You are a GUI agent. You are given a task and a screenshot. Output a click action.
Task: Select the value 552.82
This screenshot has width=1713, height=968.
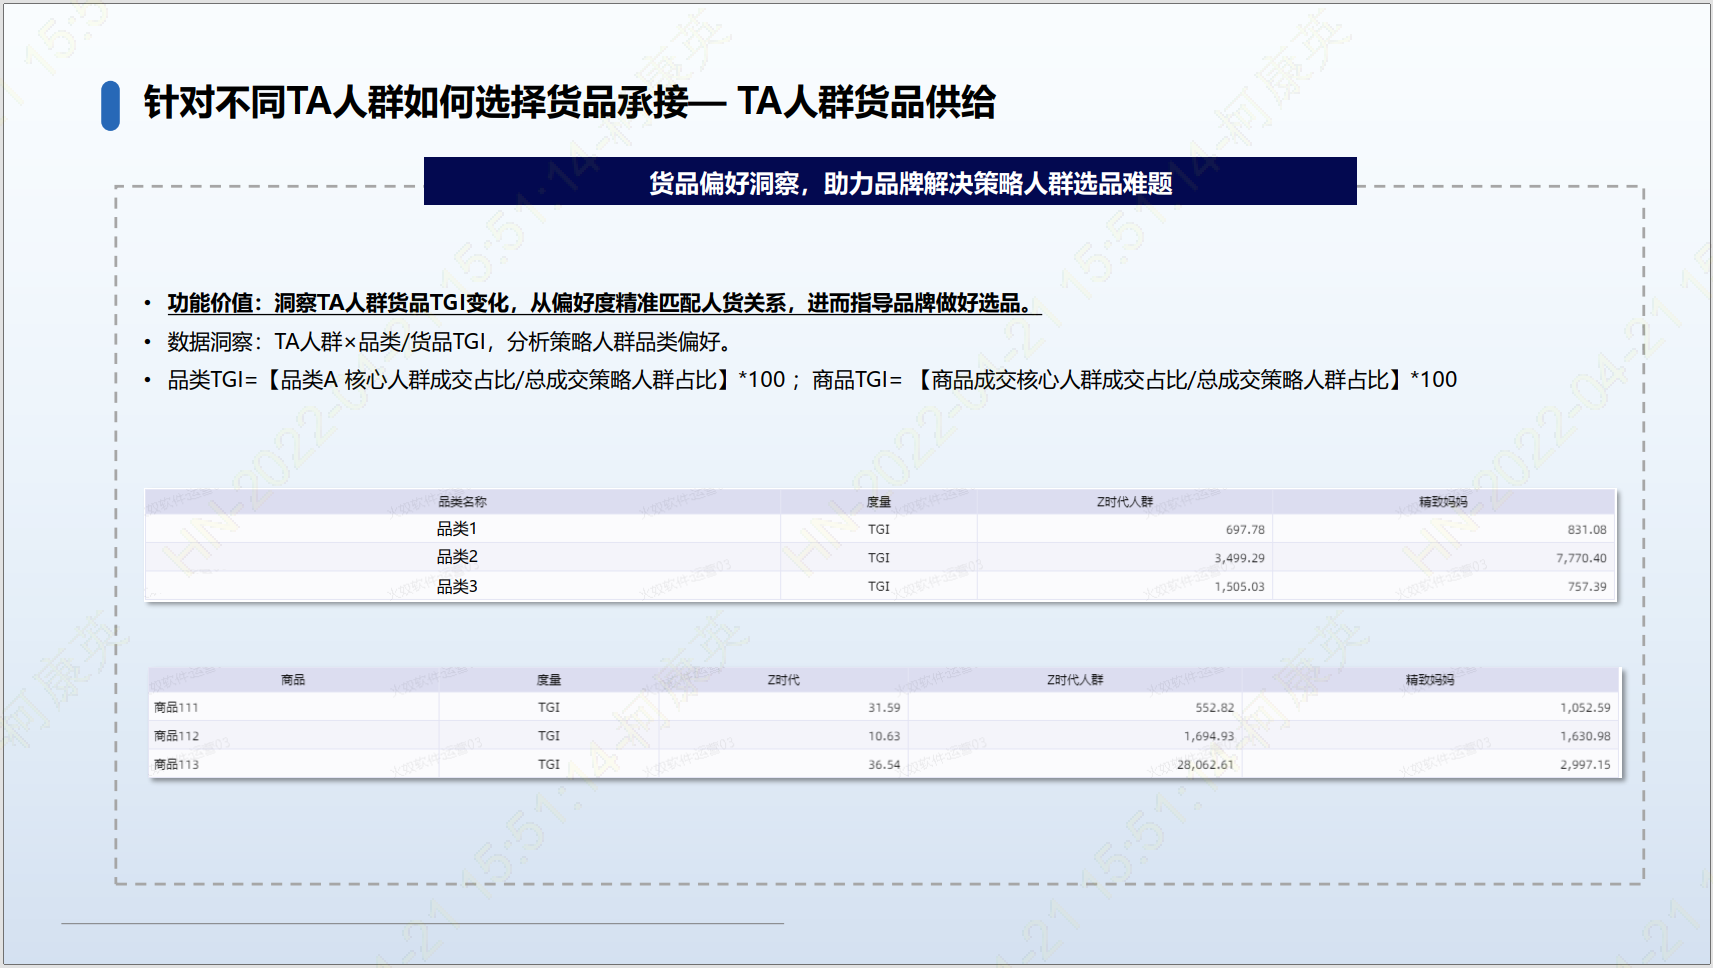coord(1215,708)
